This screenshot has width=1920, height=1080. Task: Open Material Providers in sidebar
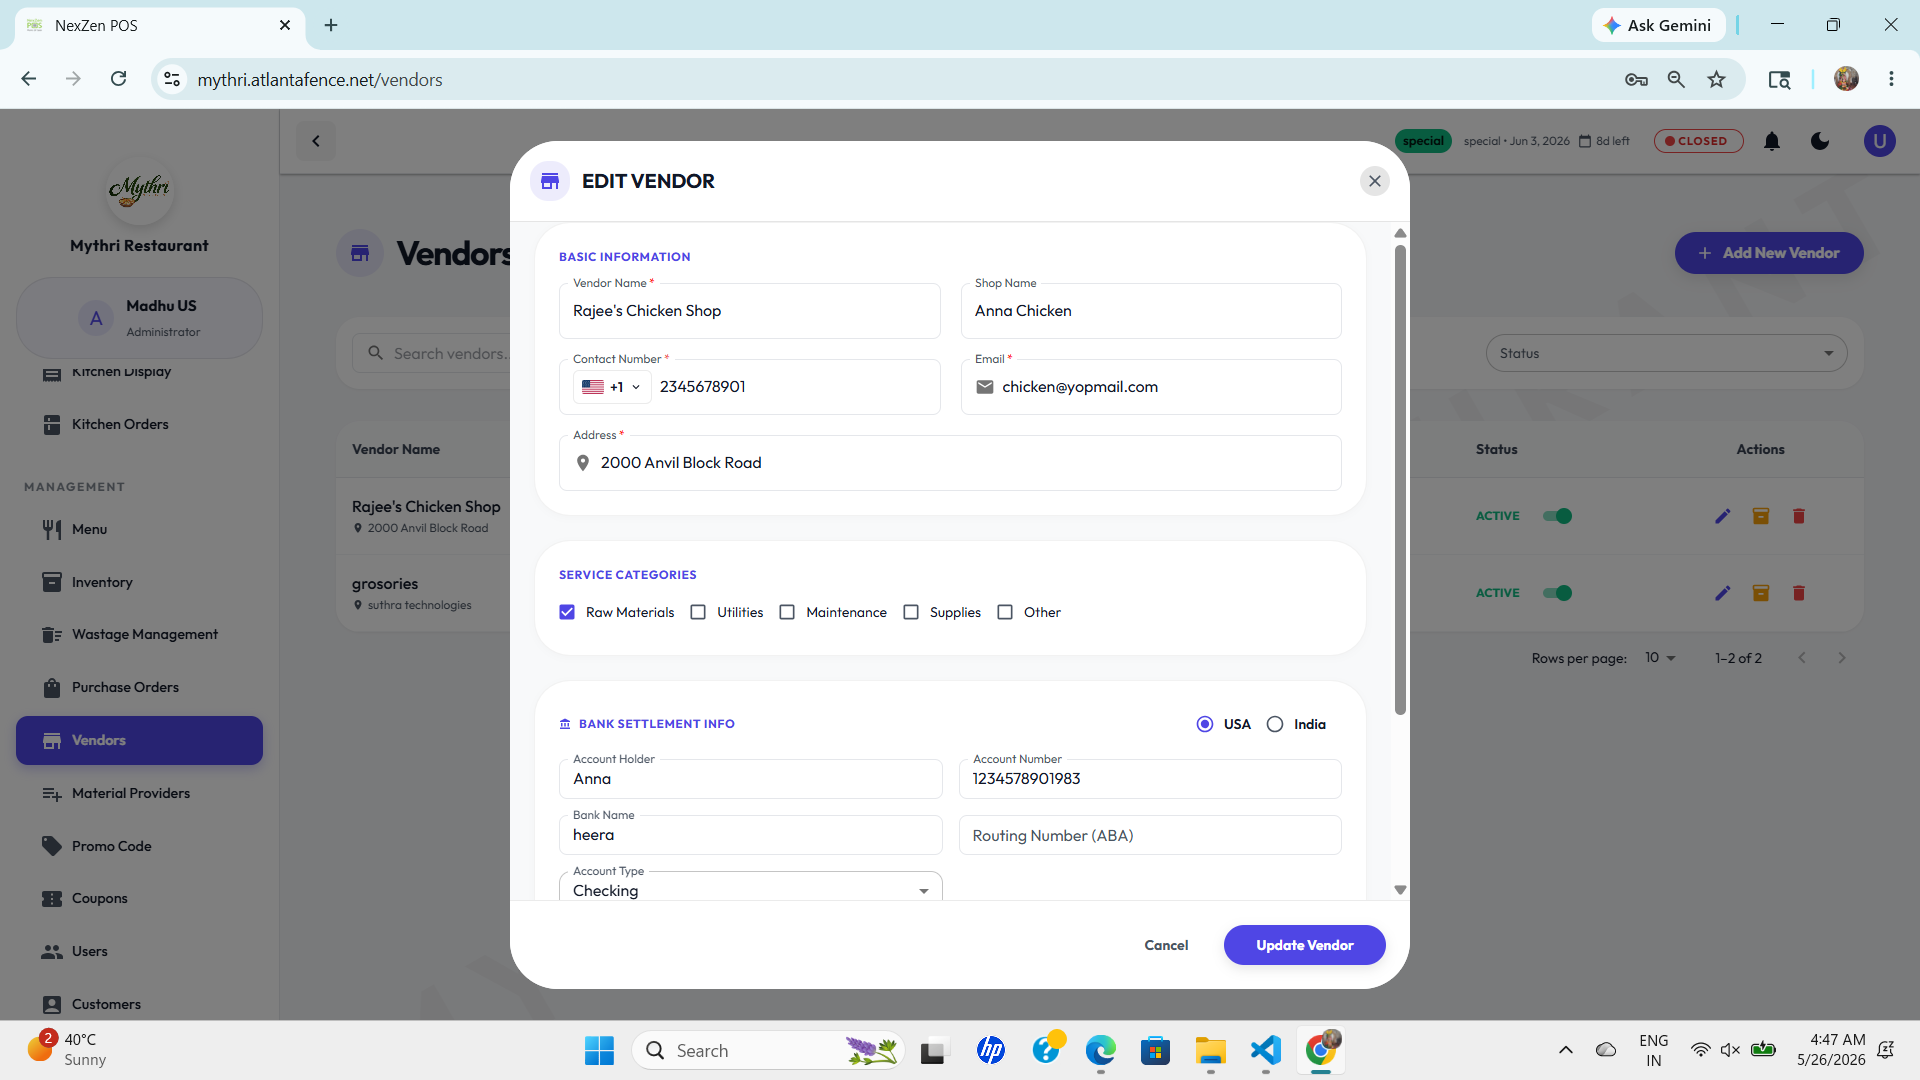pos(139,793)
